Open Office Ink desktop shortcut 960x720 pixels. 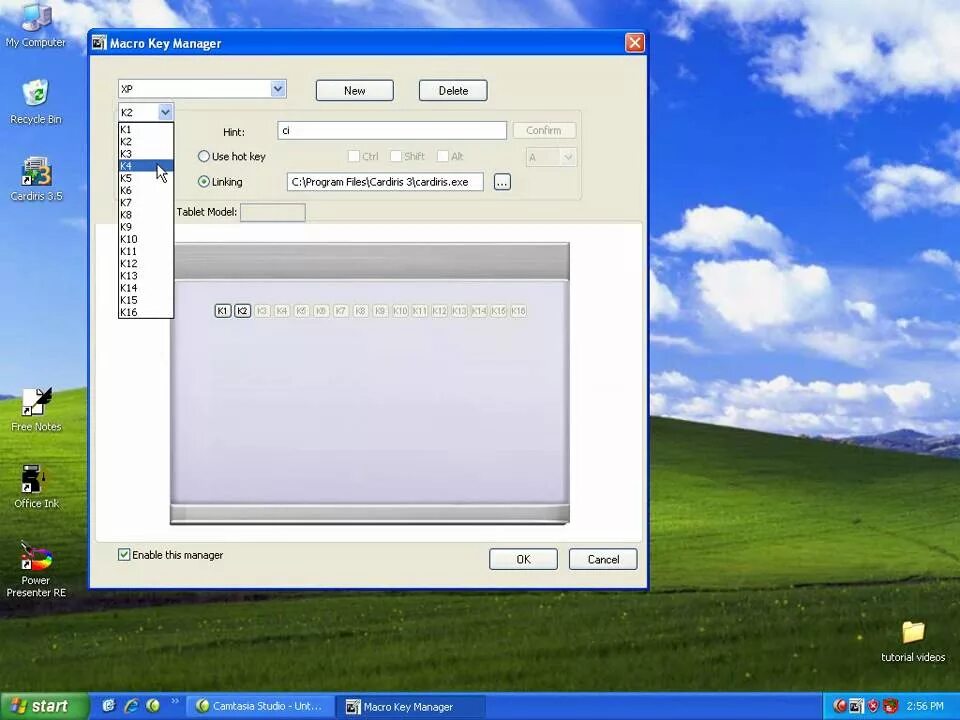[36, 487]
